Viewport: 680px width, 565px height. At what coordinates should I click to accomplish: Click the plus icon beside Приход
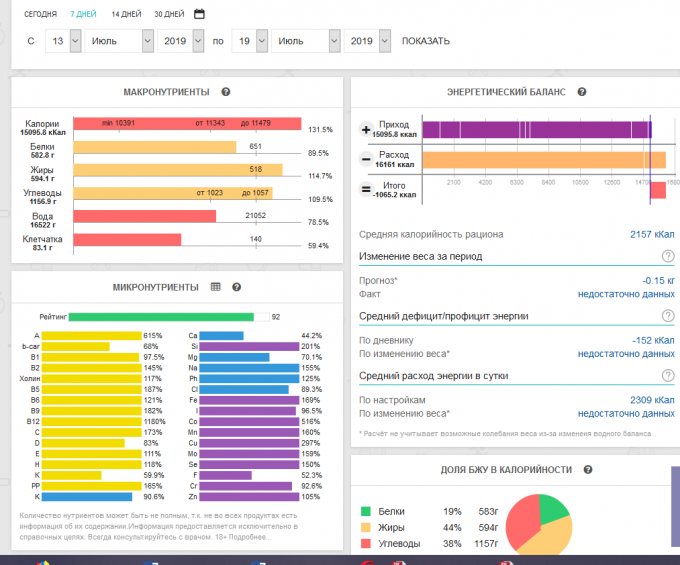[x=365, y=130]
